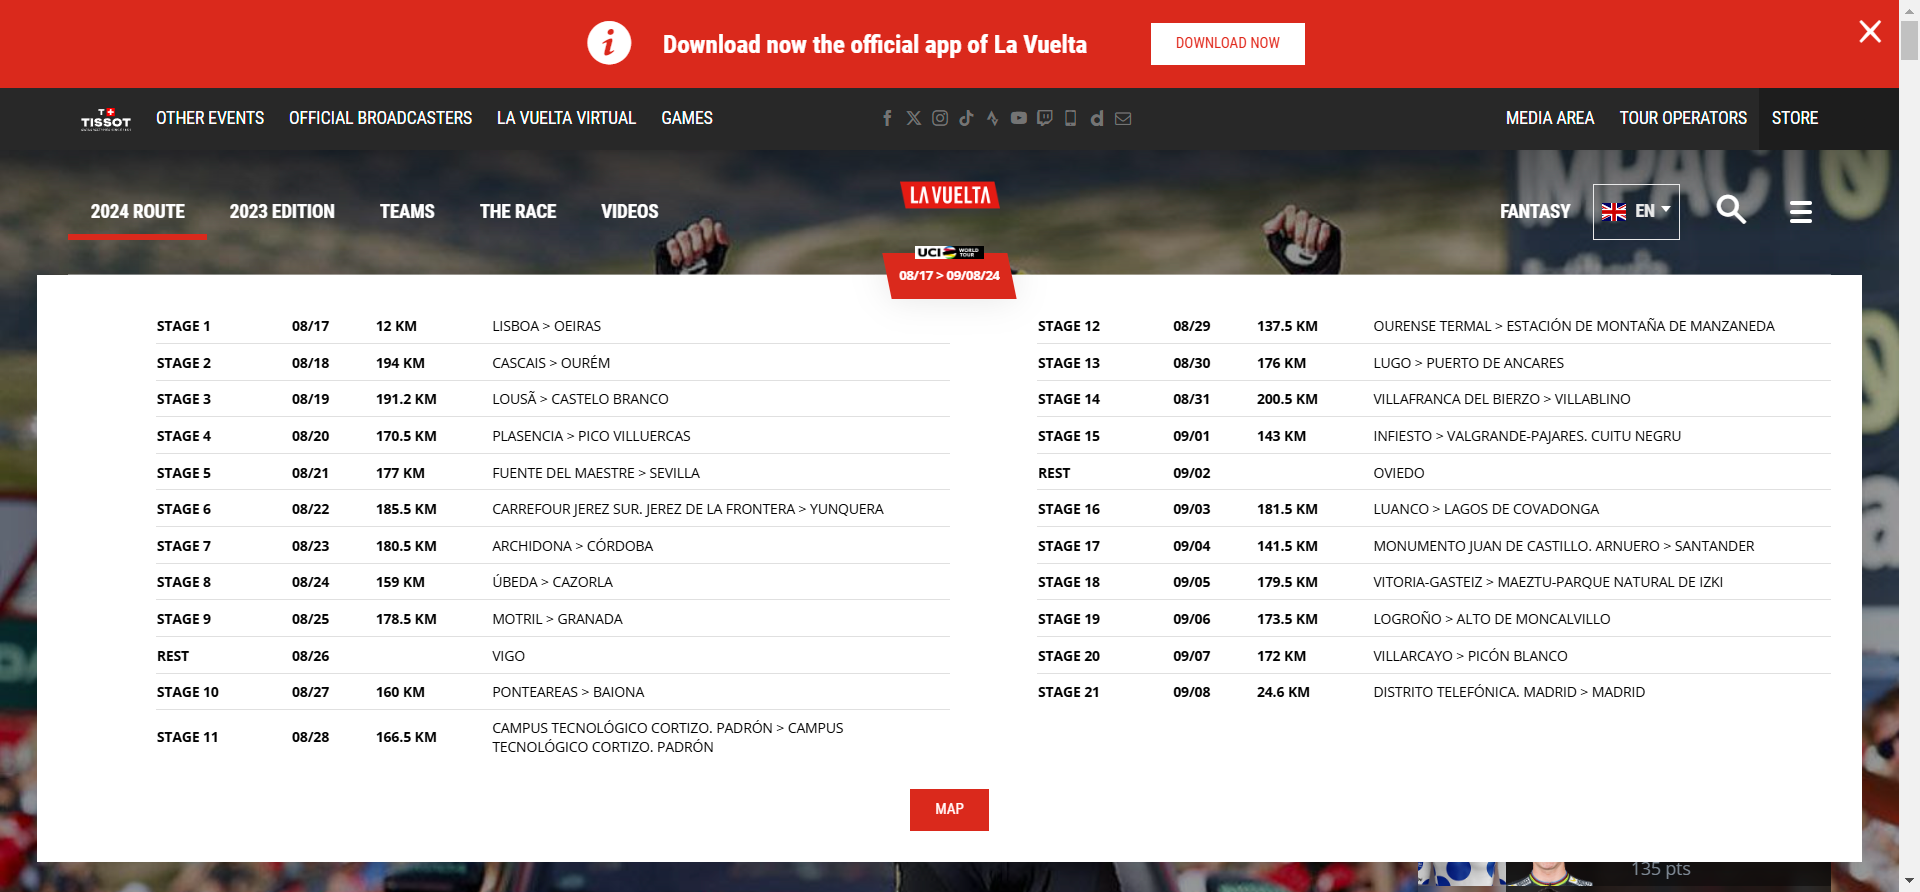1920x892 pixels.
Task: Open Stage 11 Campus Tecnológico Cortizo row
Action: pos(553,737)
